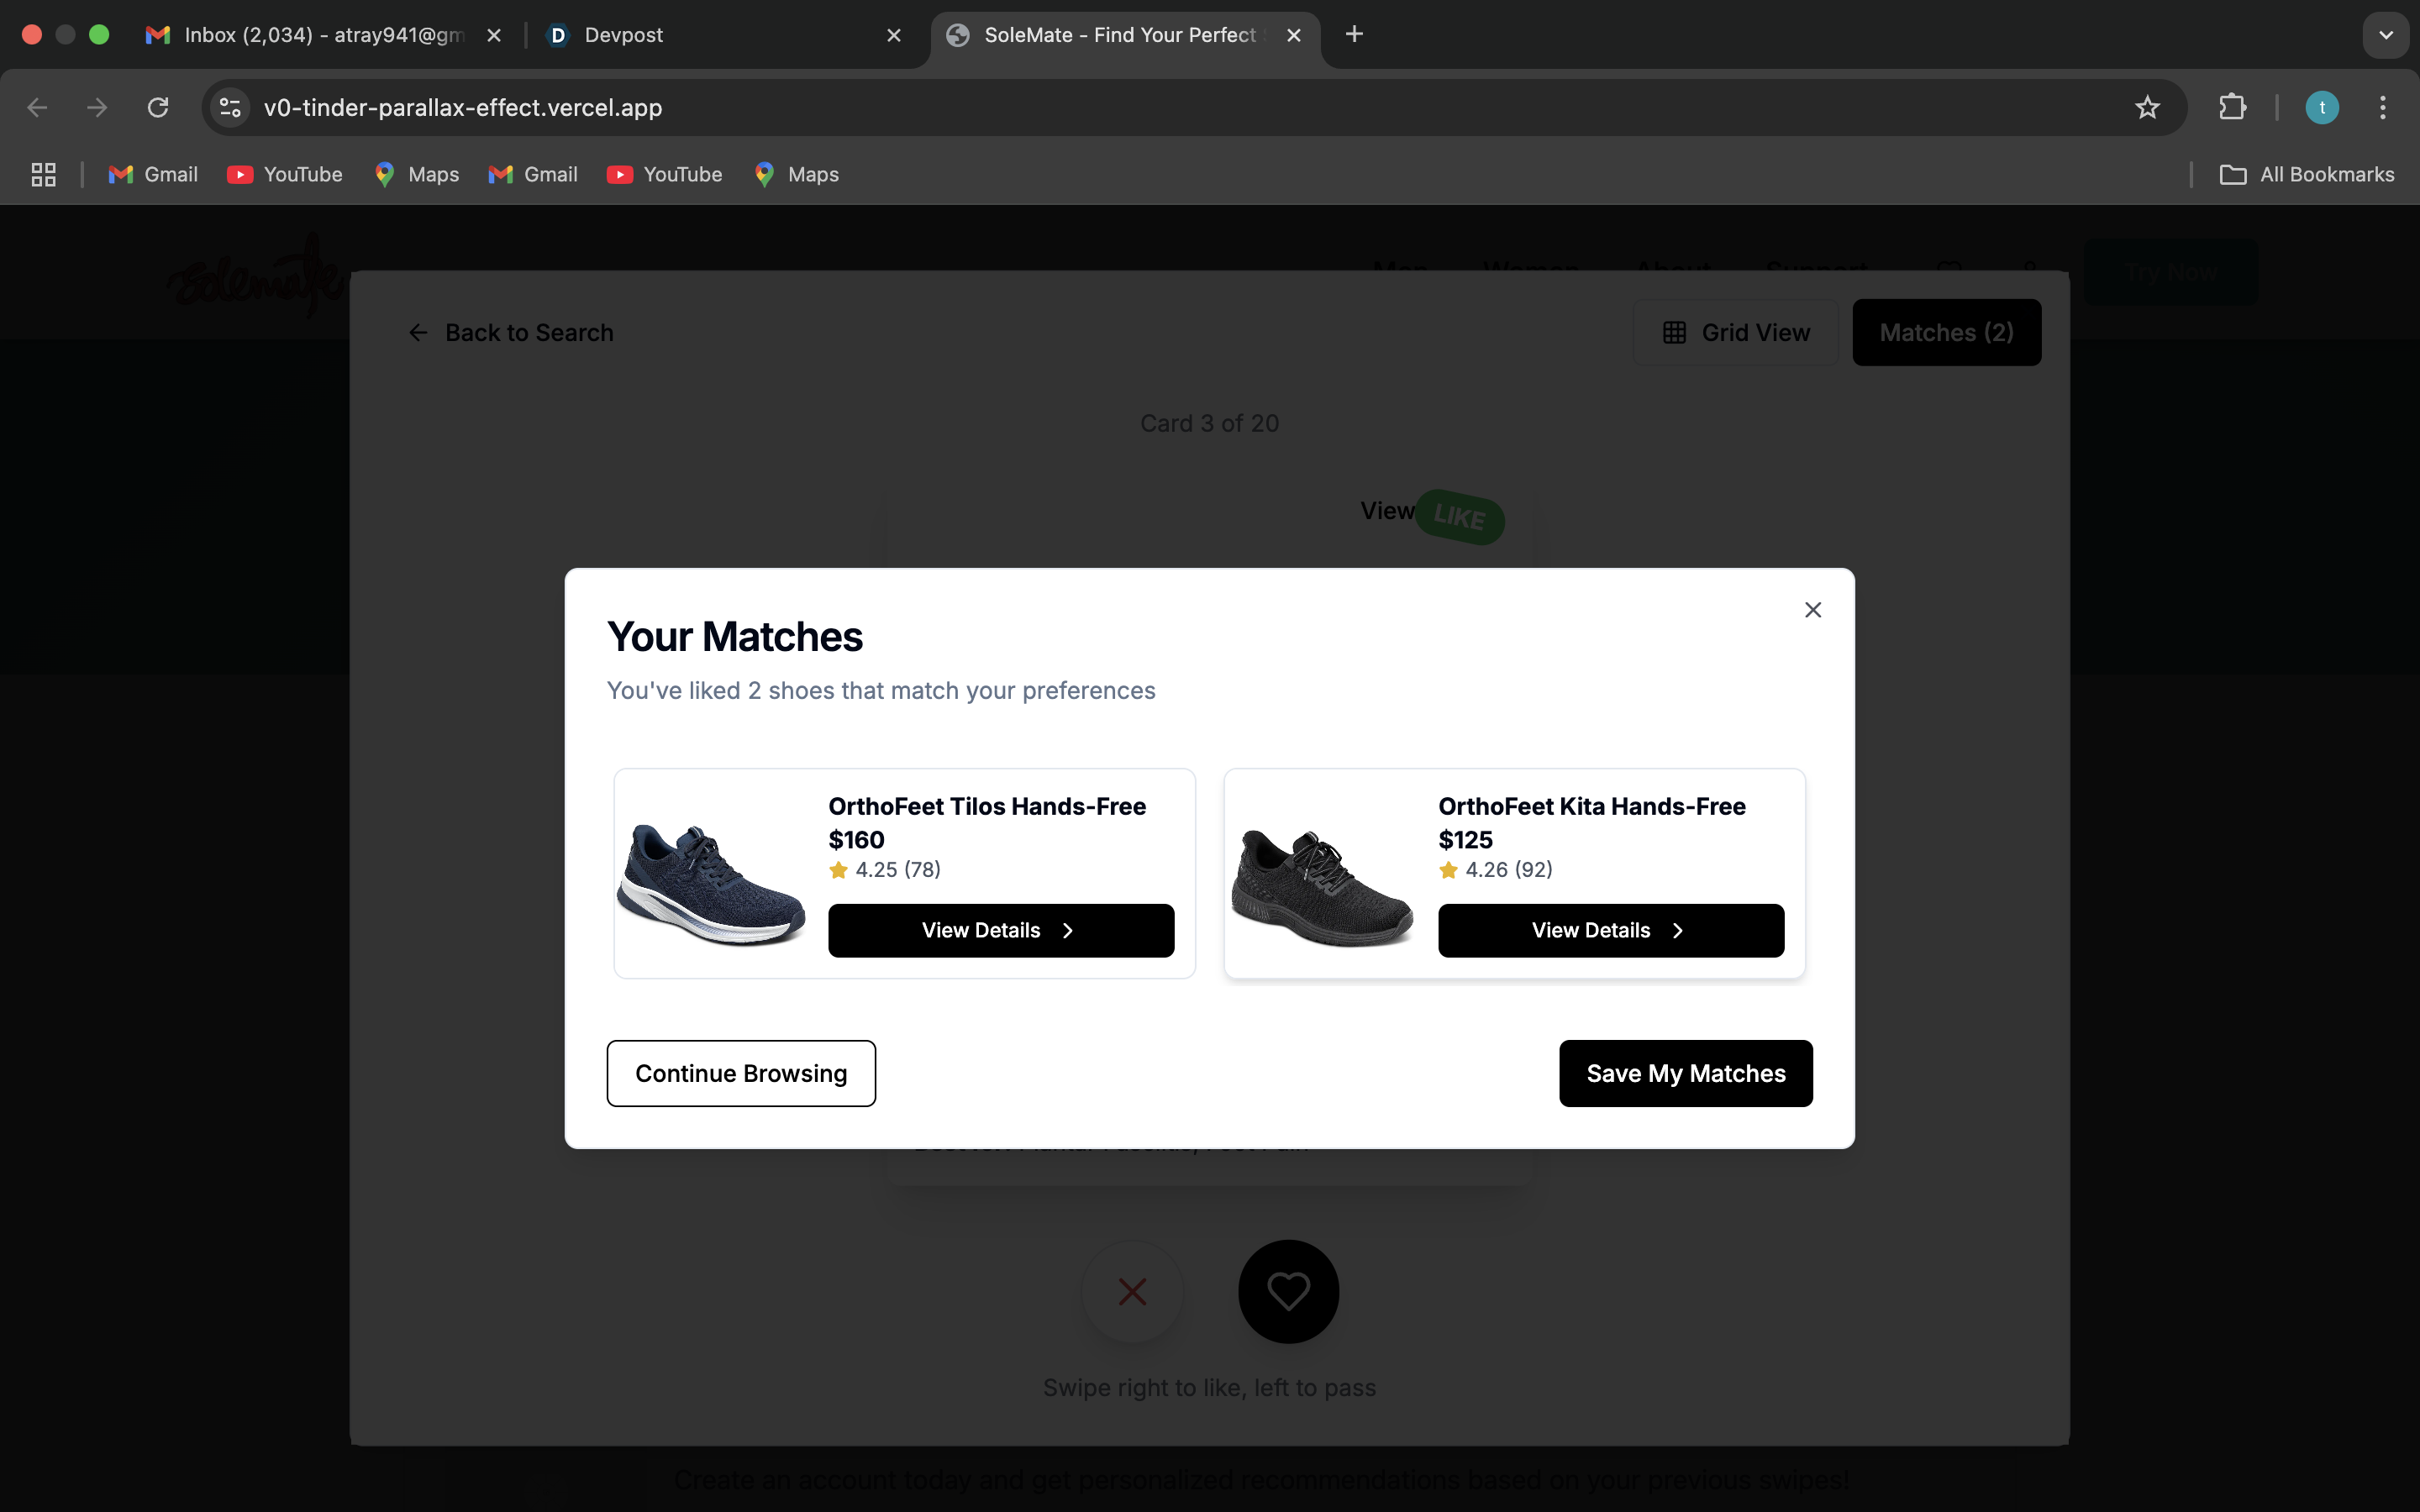Click the site info icon in address bar
Image resolution: width=2420 pixels, height=1512 pixels.
click(230, 107)
